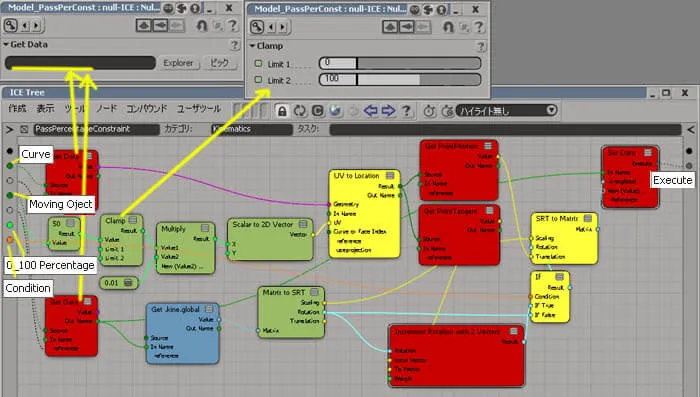This screenshot has height=397, width=700.
Task: Collapse the Get Data section triangle
Action: (6, 45)
